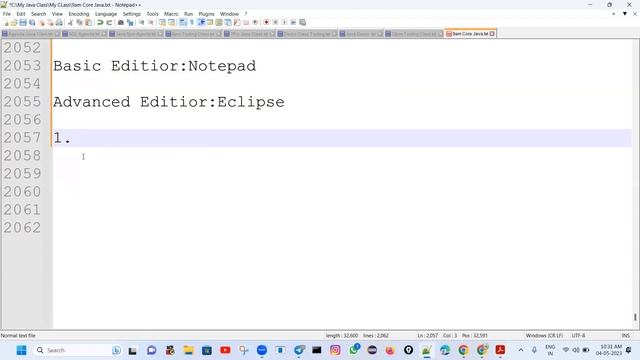Viewport: 640px width, 360px height.
Task: Click the Close document toolbar icon
Action: pyautogui.click(x=42, y=22)
